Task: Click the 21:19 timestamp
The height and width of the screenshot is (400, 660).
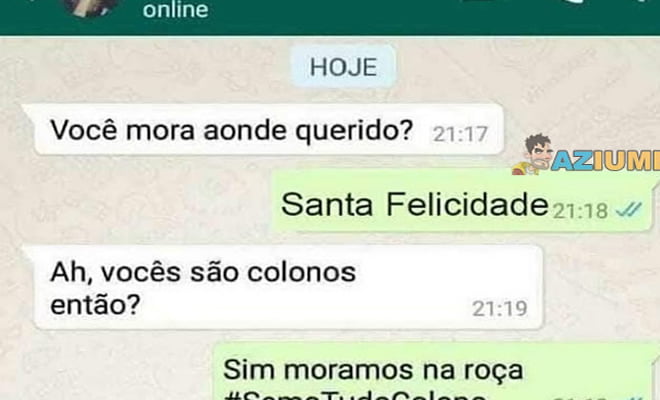Action: pyautogui.click(x=500, y=309)
